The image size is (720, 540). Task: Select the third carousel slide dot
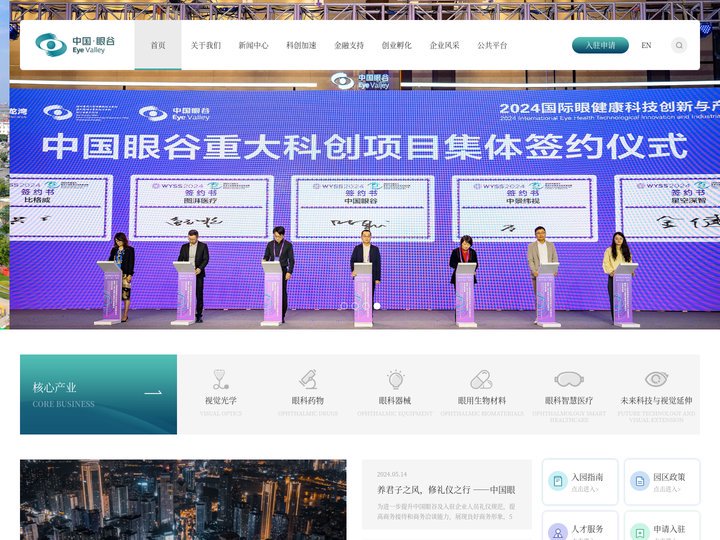[366, 306]
